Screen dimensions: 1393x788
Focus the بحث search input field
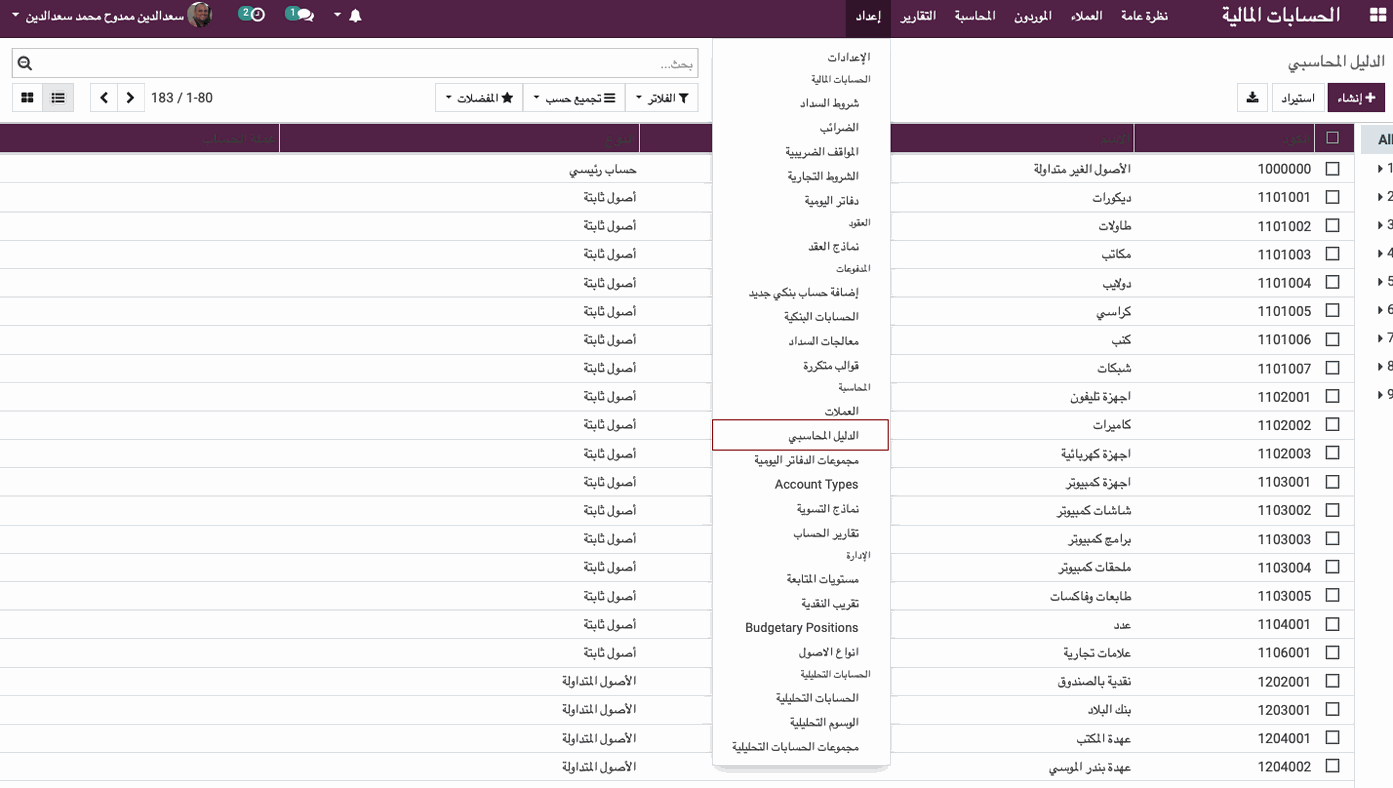tap(370, 64)
